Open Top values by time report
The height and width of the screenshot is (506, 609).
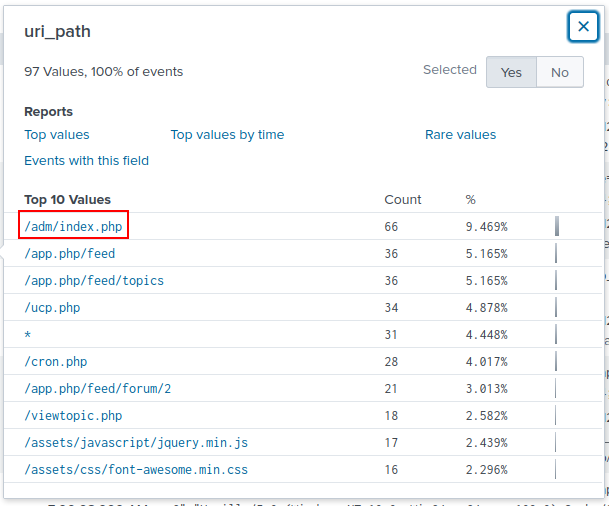[x=227, y=135]
